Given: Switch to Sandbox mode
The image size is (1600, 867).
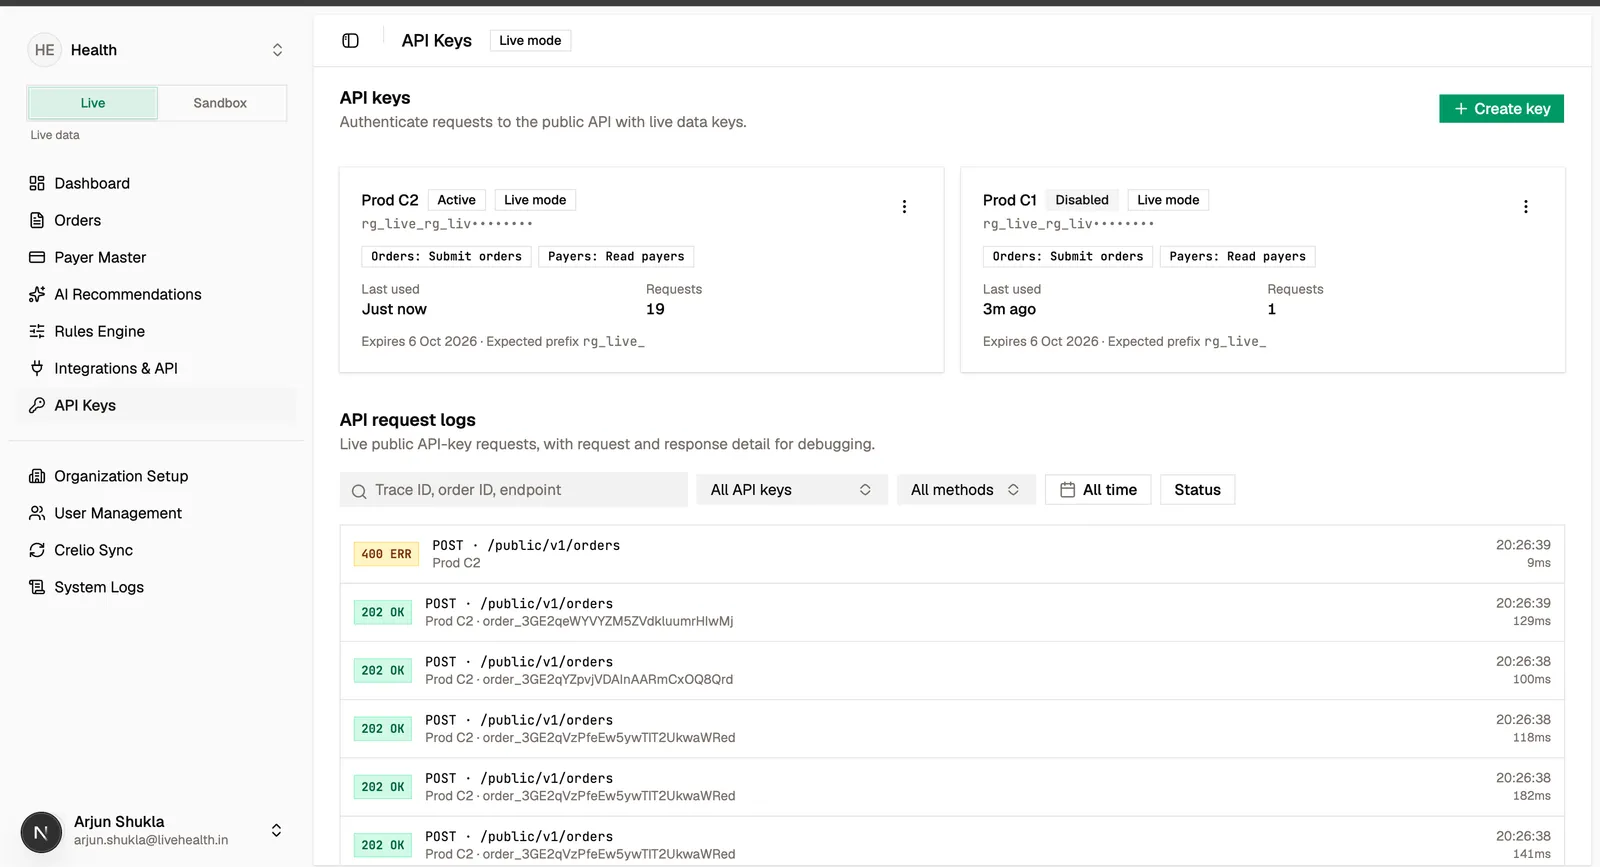Looking at the screenshot, I should [220, 103].
